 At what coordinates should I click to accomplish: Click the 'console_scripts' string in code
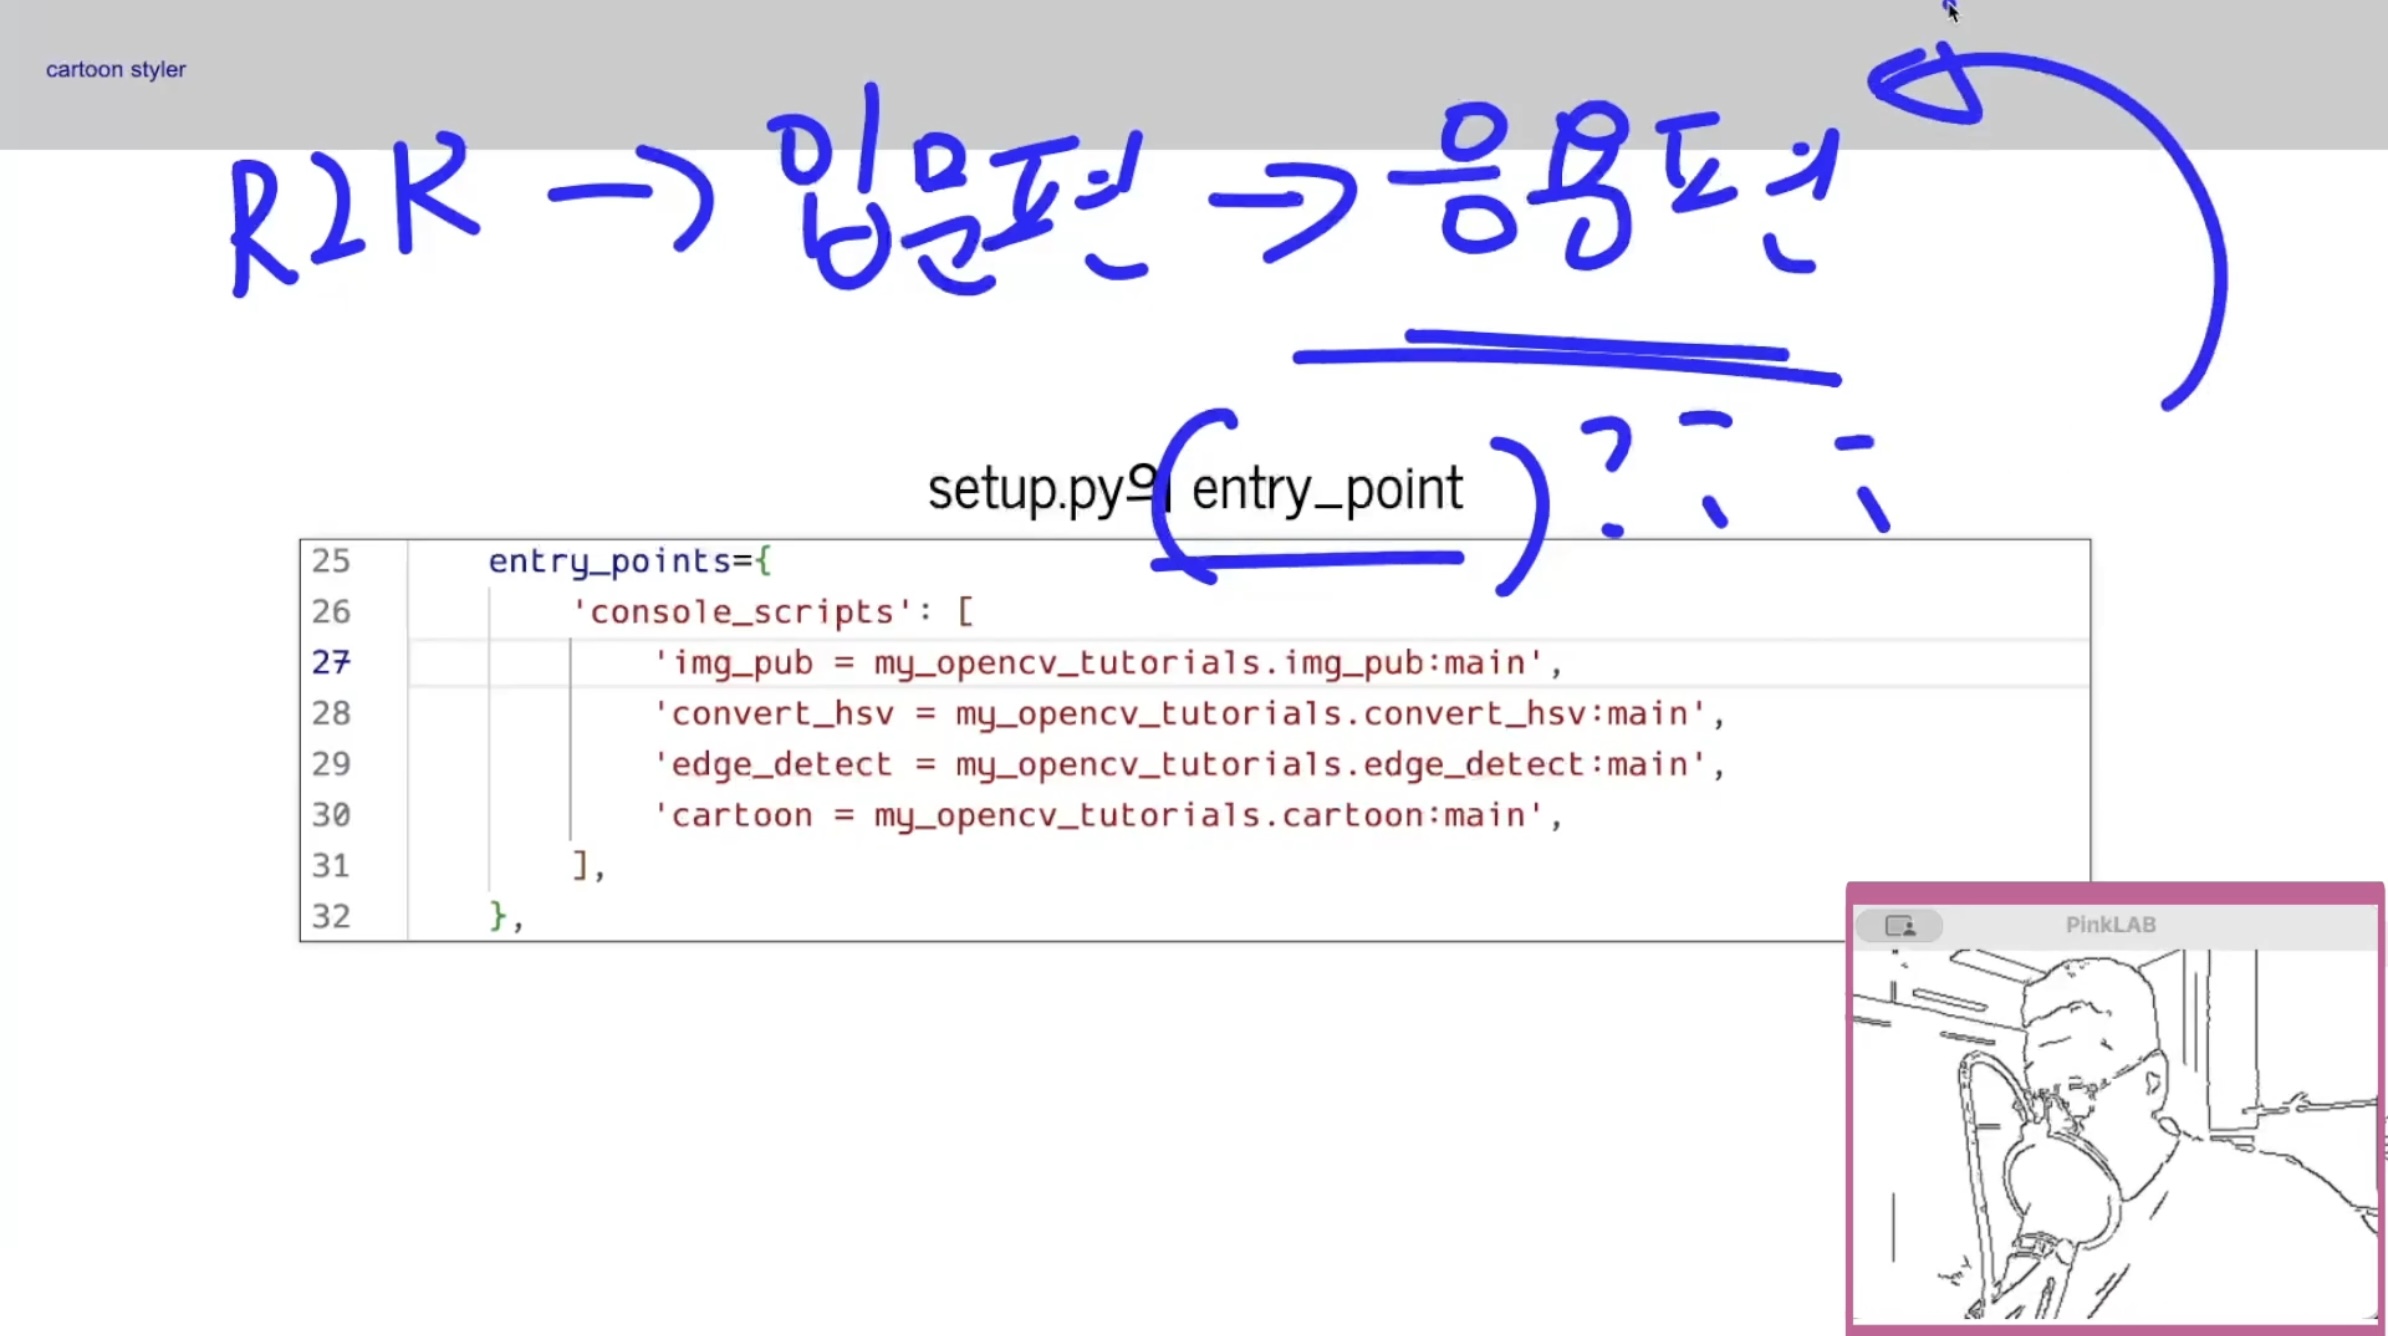point(742,612)
